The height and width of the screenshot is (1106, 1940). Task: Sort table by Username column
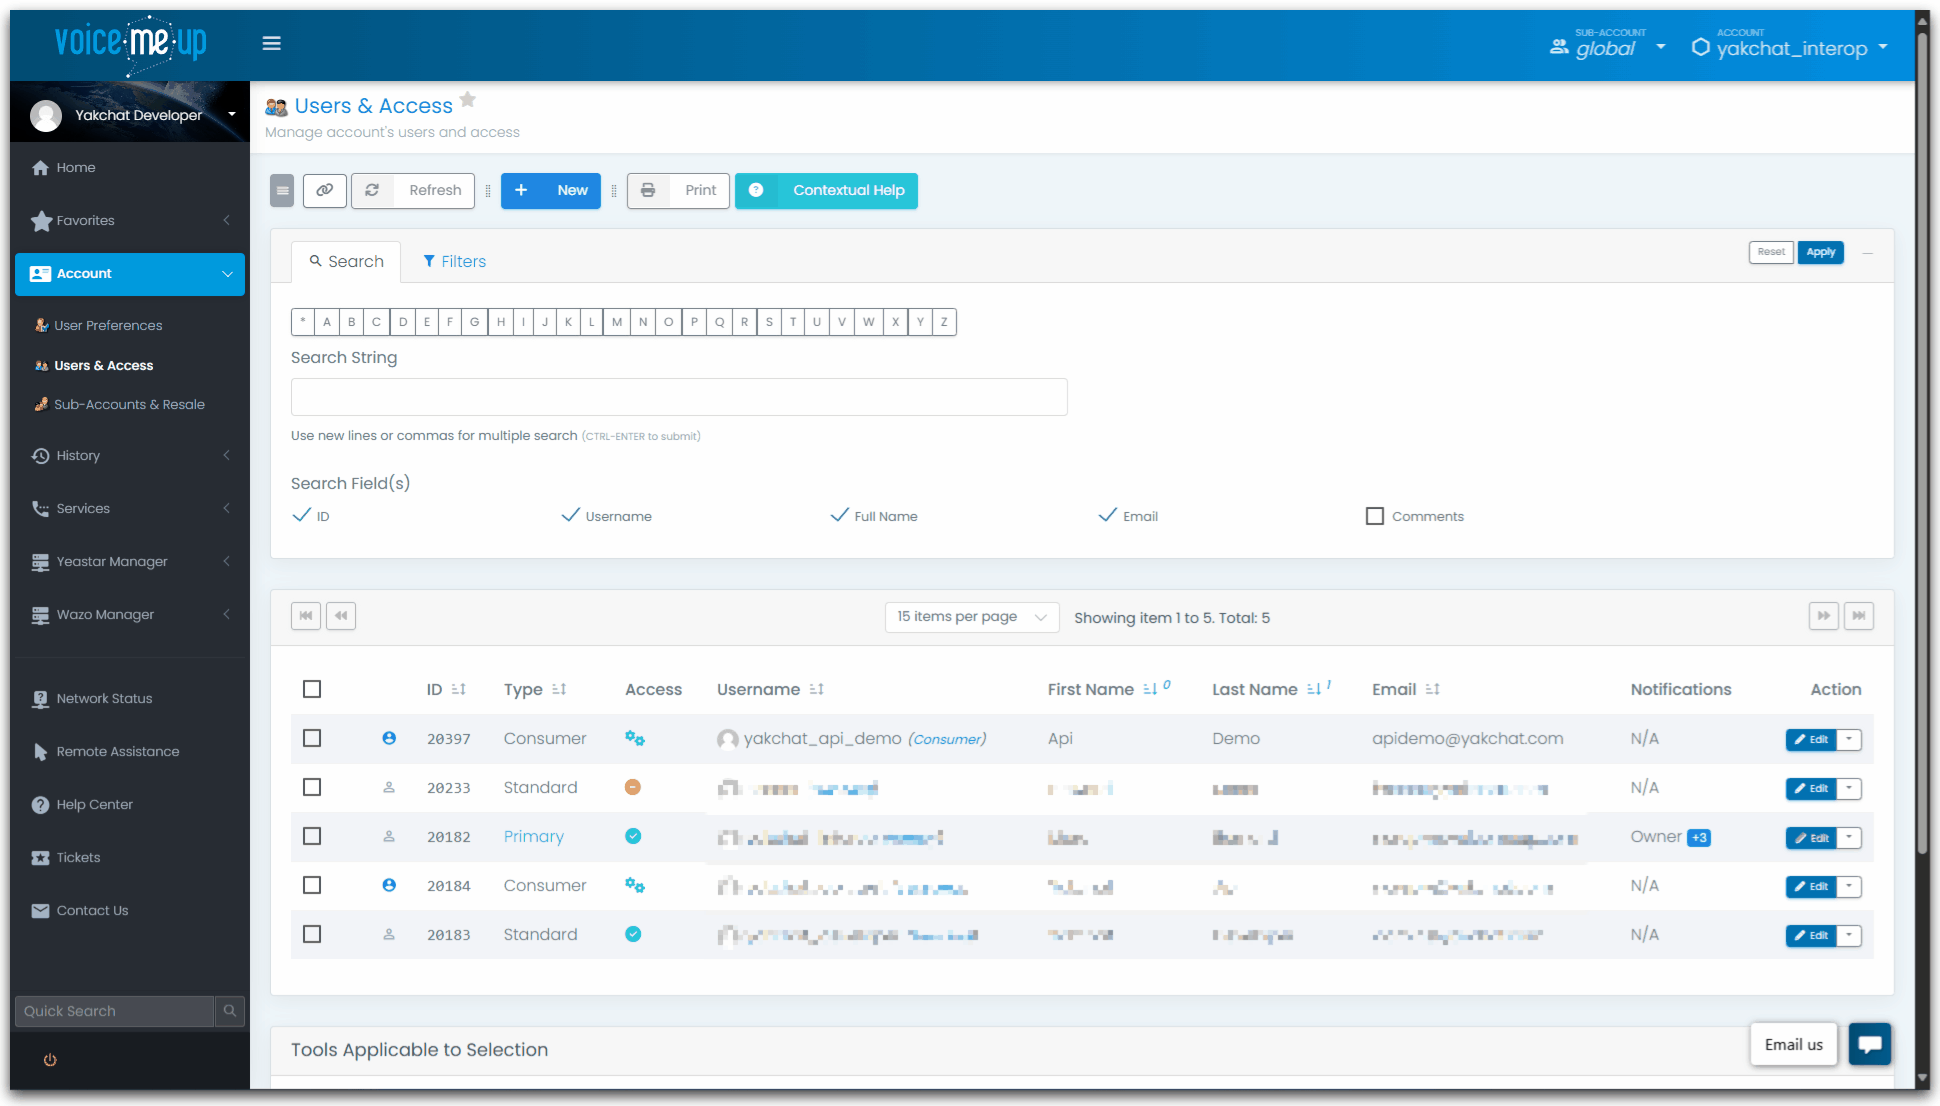[x=816, y=689]
